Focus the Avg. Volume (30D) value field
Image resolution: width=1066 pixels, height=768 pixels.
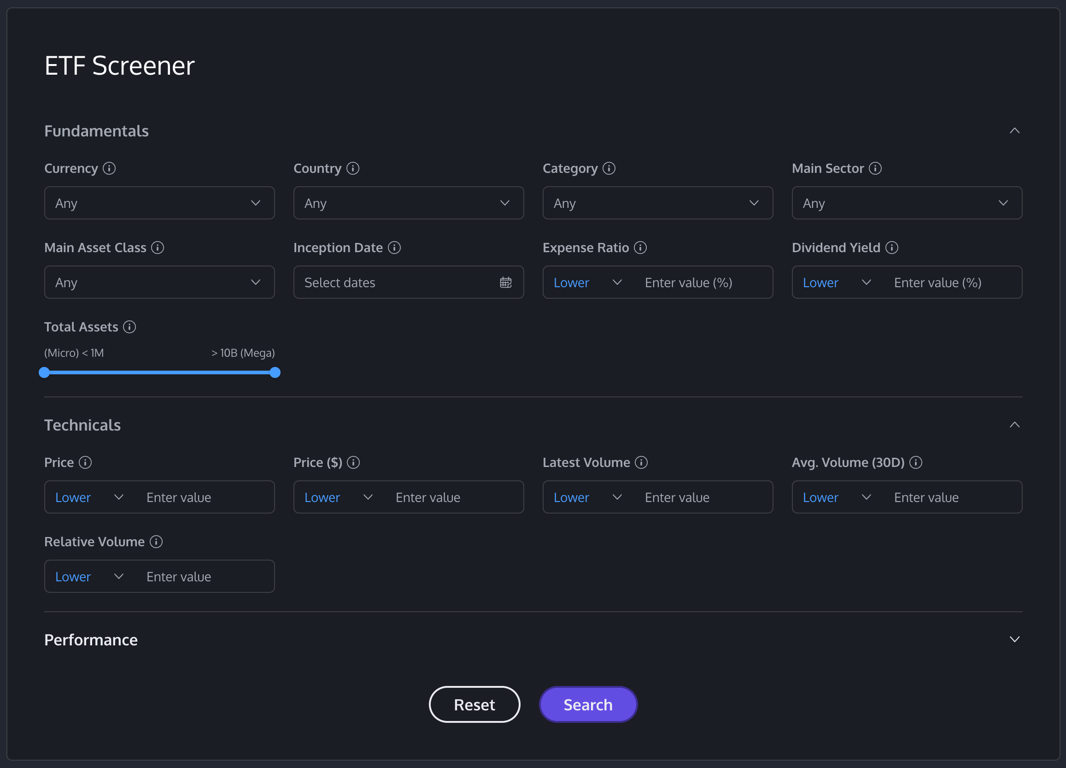[953, 498]
